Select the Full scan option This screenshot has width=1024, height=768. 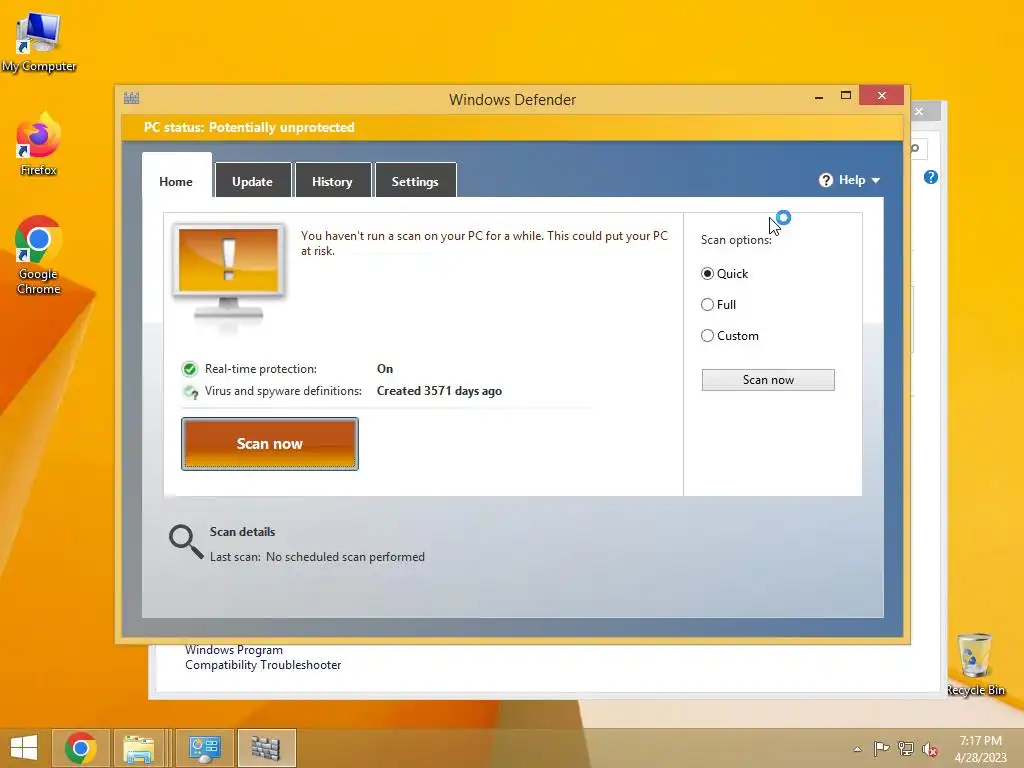click(x=718, y=304)
